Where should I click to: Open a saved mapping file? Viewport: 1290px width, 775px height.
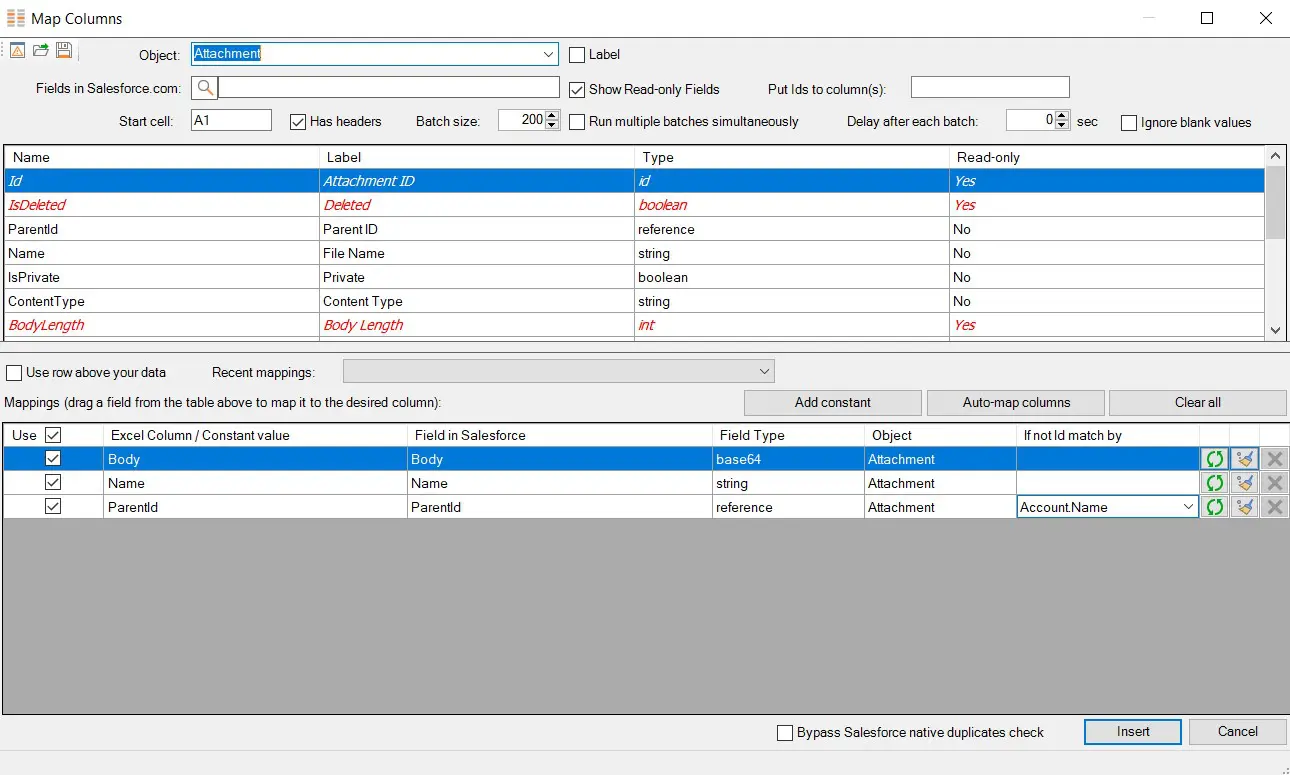[40, 50]
